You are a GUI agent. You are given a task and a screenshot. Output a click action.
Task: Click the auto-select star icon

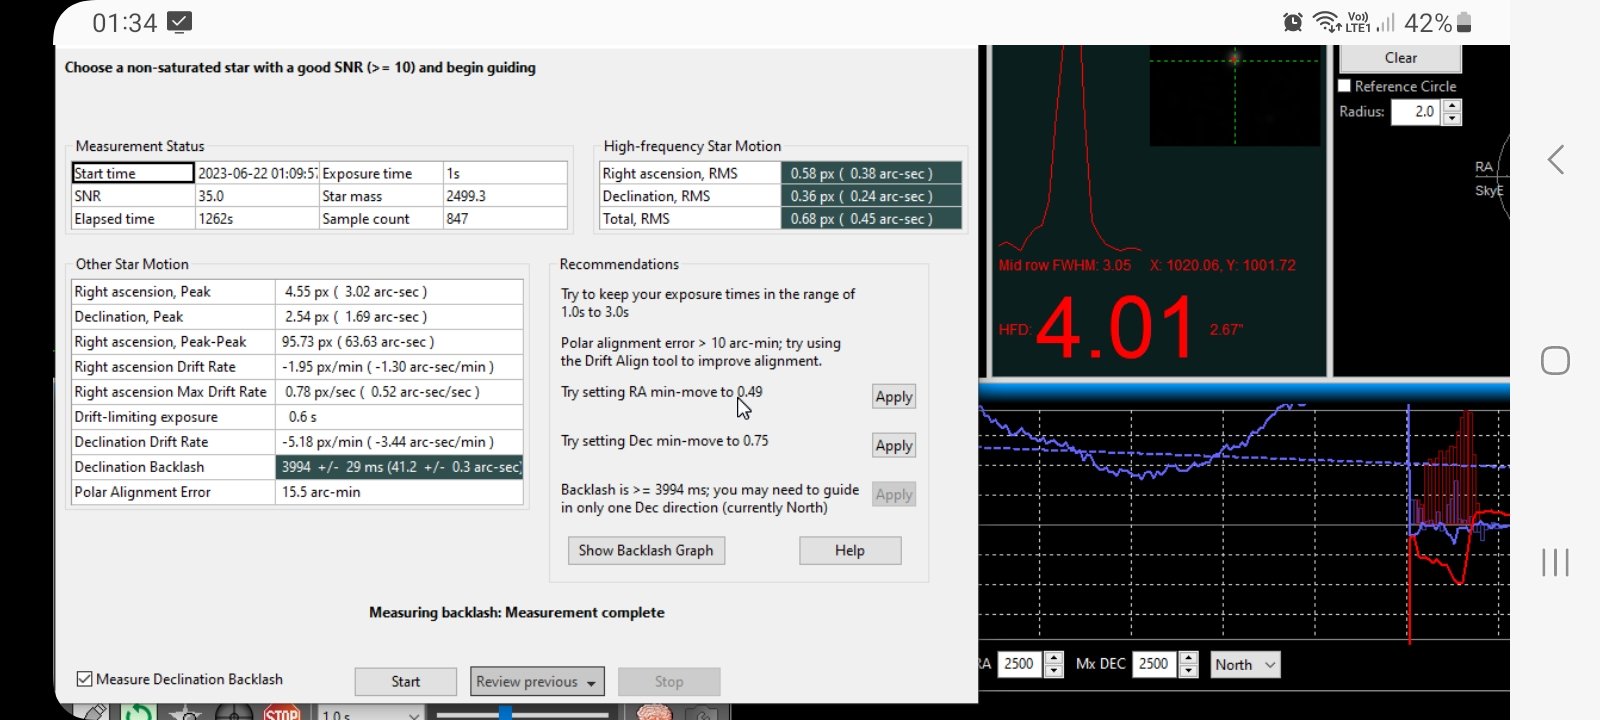[186, 713]
